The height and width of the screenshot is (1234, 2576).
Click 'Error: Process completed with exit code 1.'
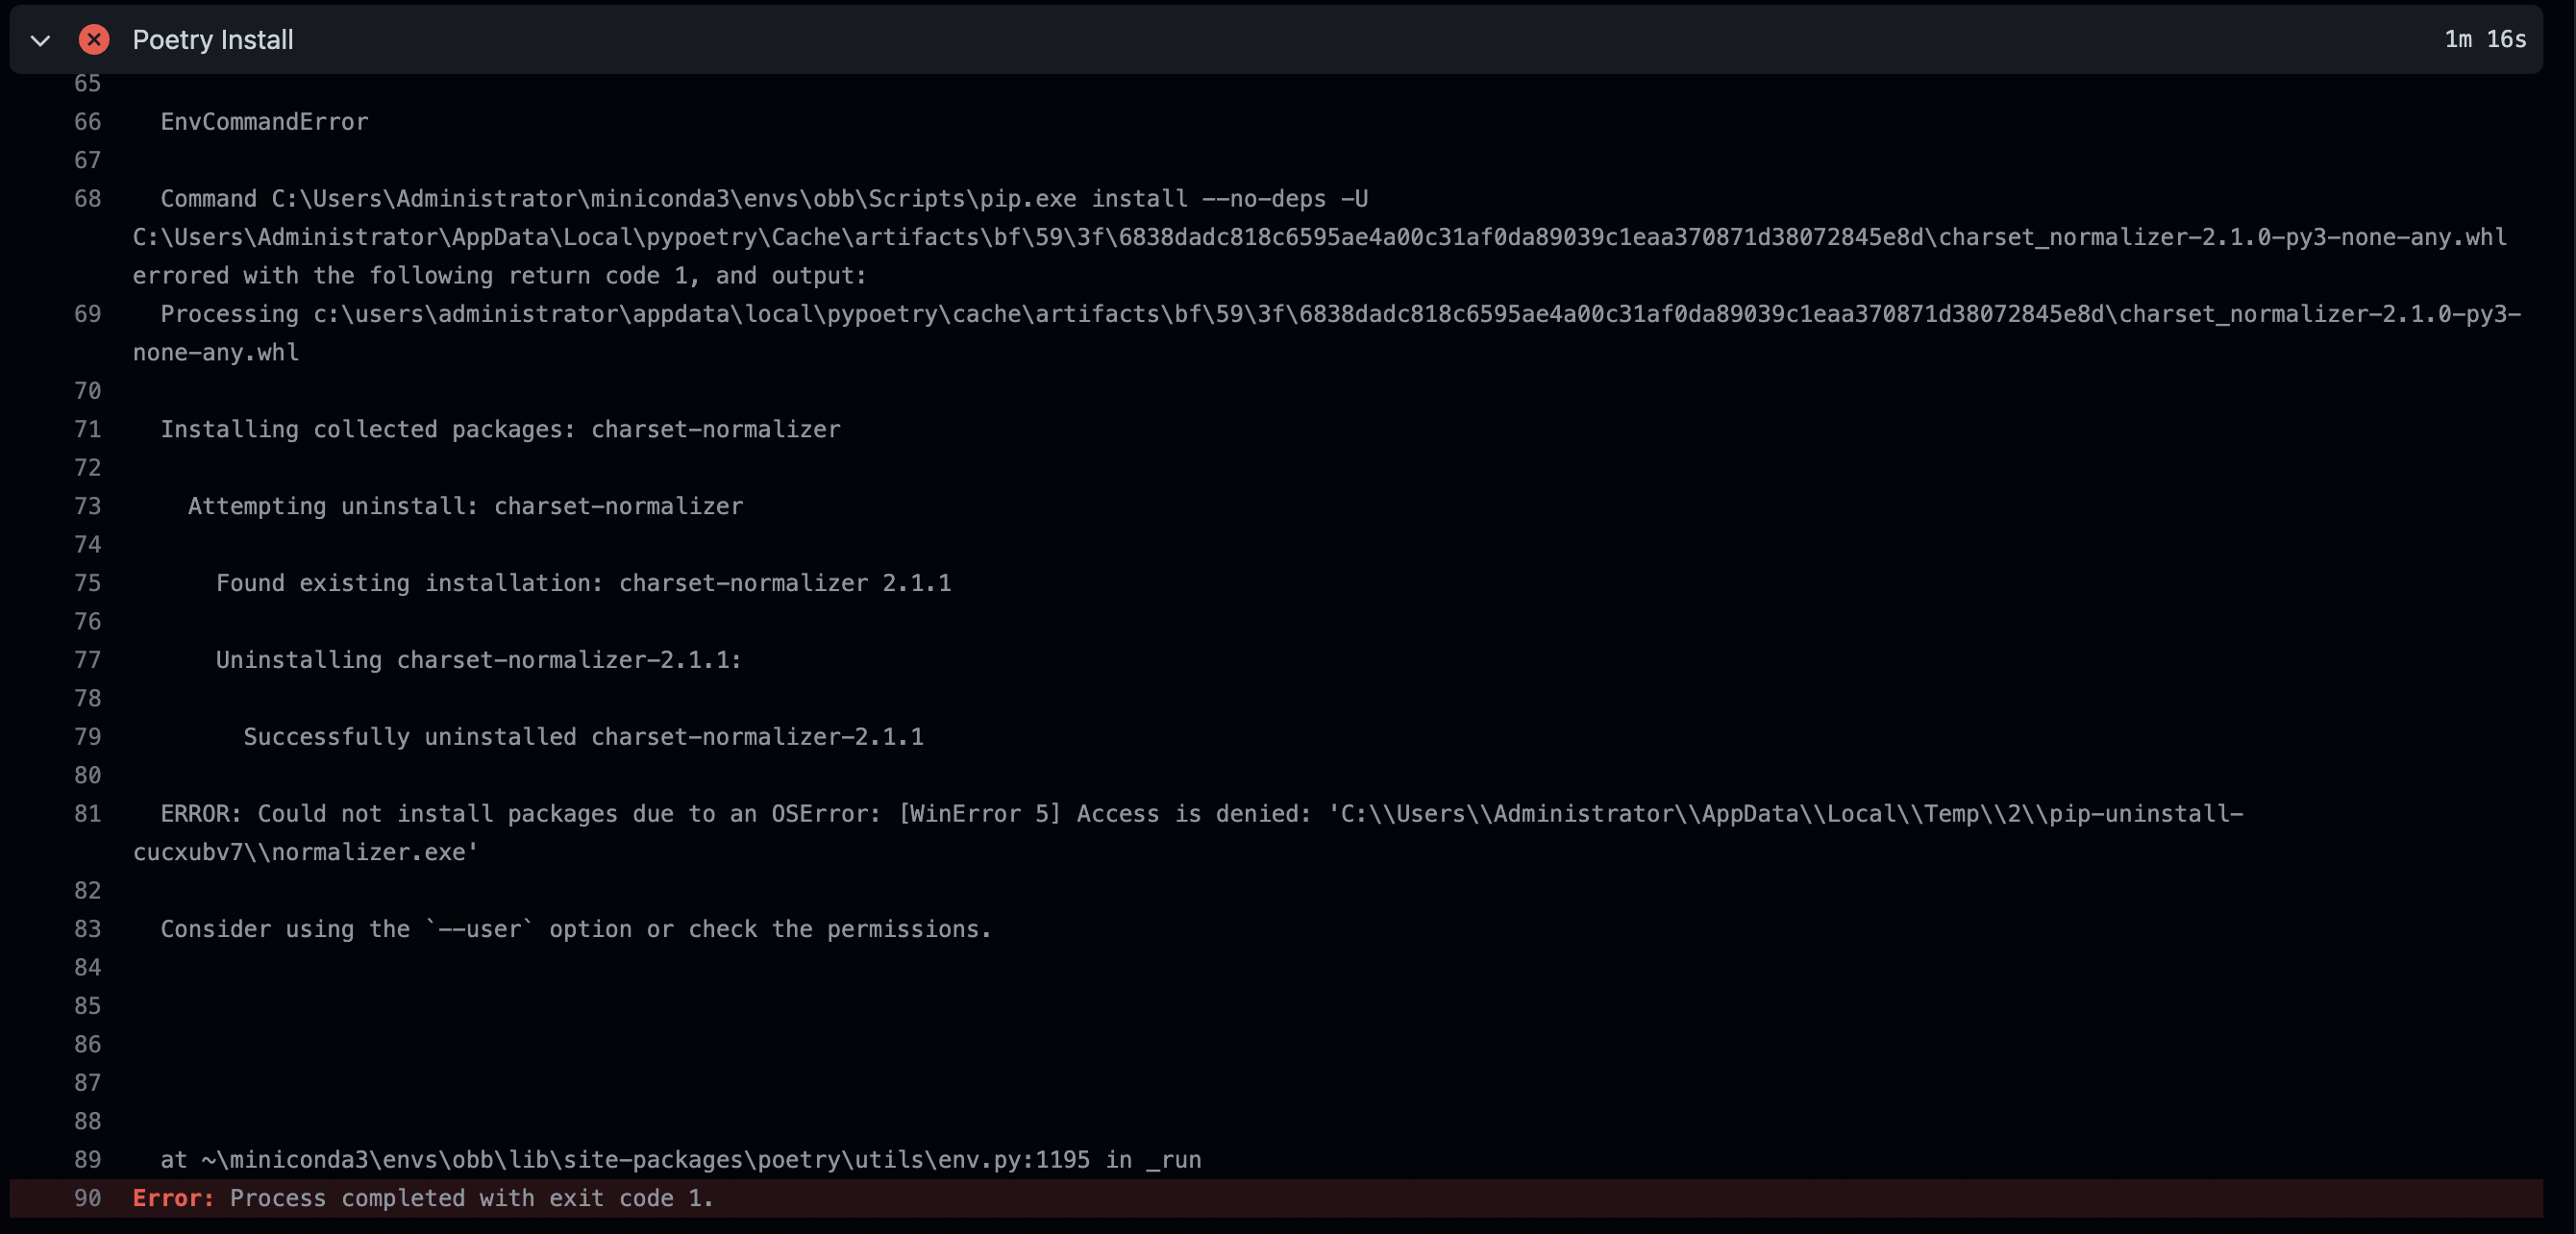click(x=423, y=1198)
